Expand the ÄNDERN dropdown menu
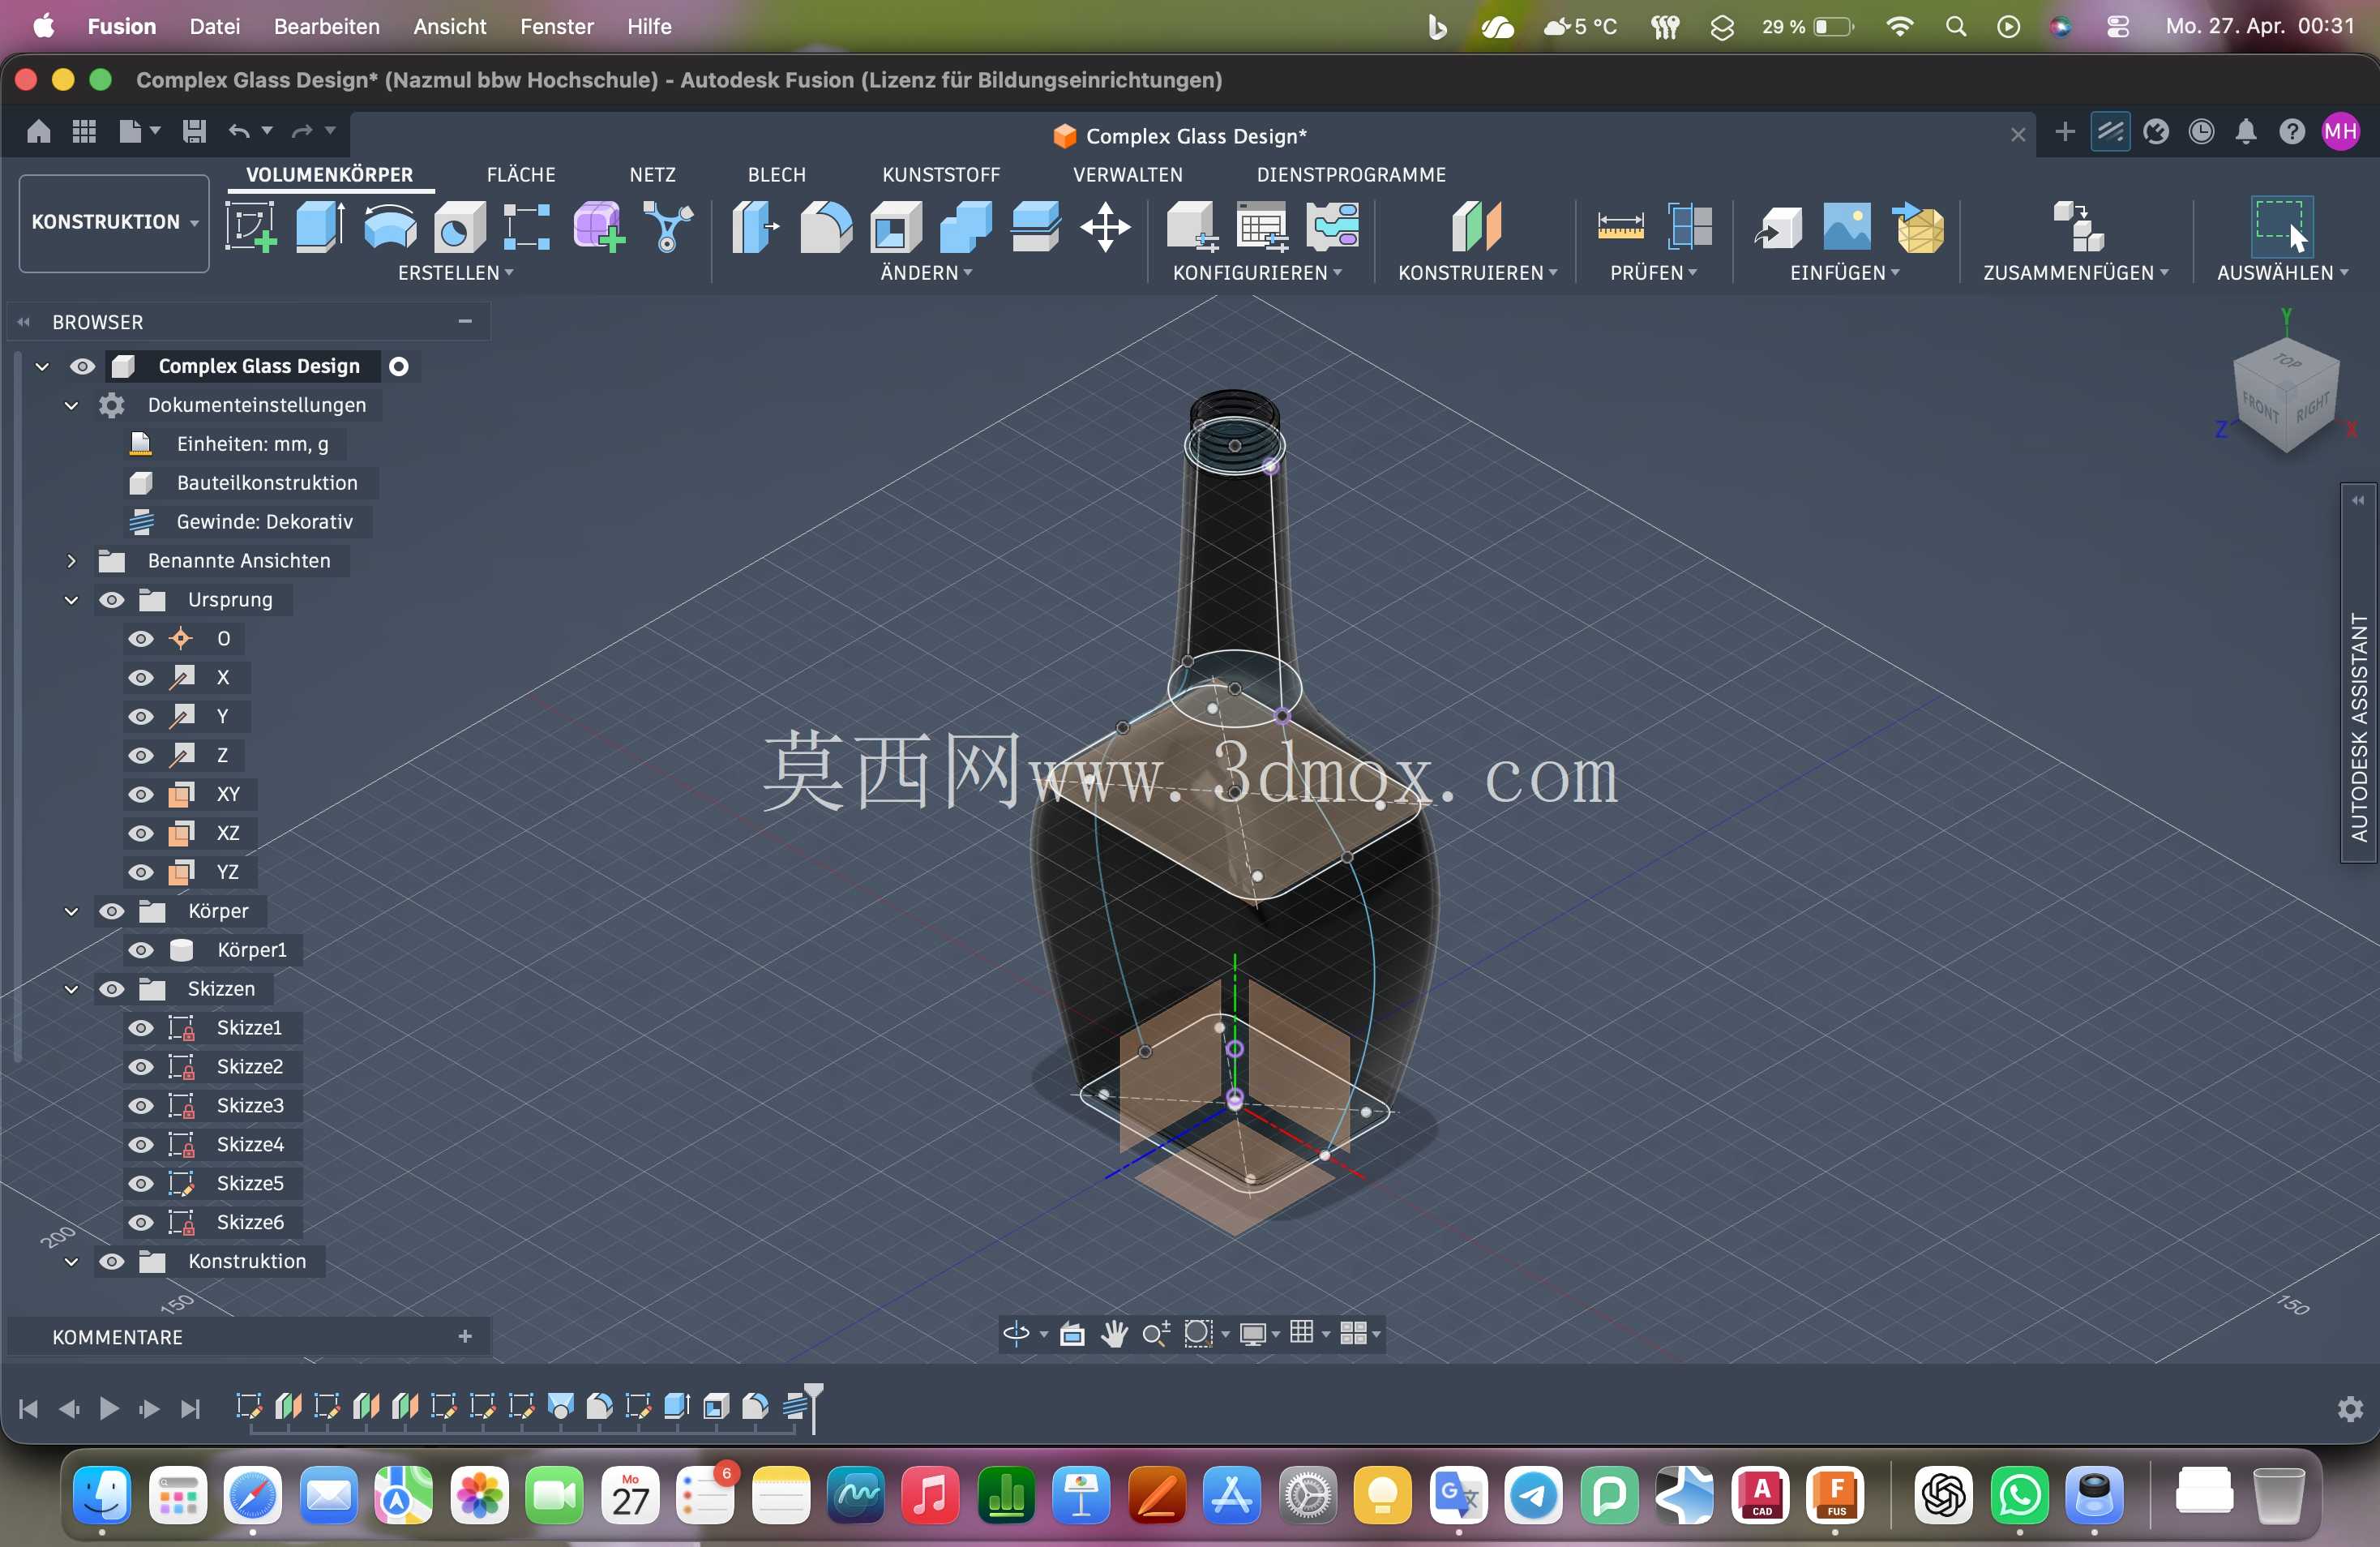This screenshot has width=2380, height=1547. click(926, 273)
